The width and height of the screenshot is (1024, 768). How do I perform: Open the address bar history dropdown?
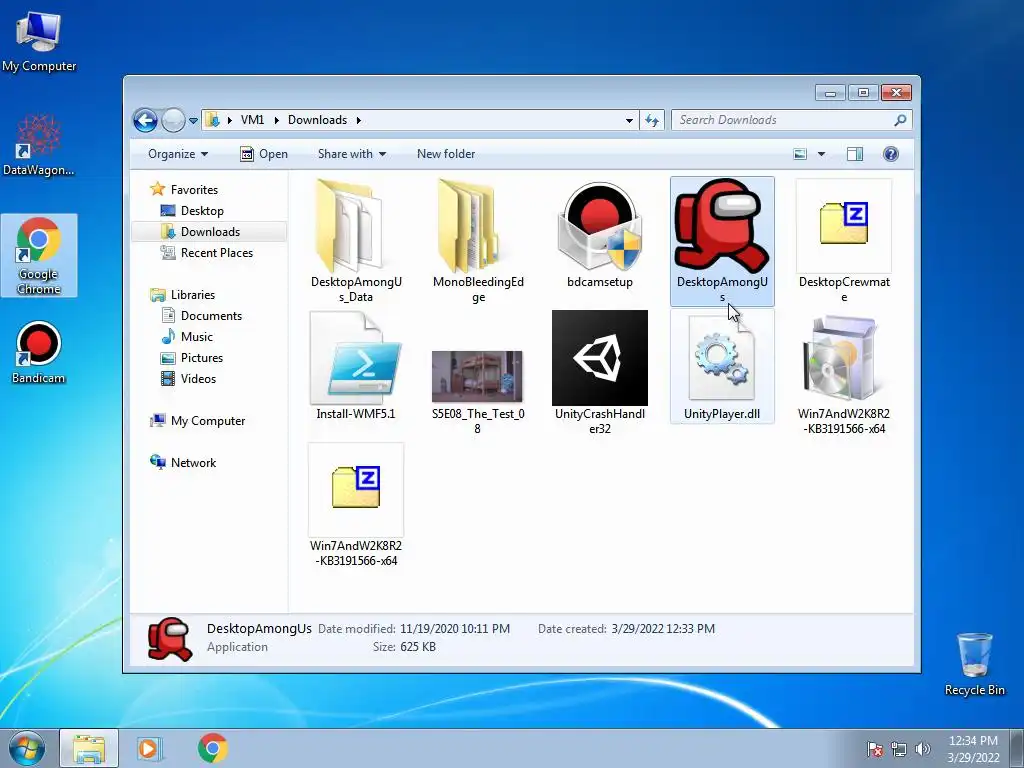[x=629, y=120]
